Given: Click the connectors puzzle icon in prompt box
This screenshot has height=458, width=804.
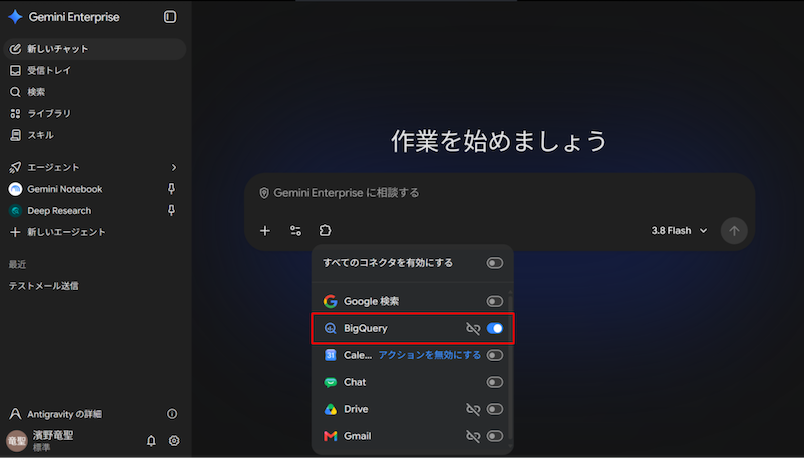Looking at the screenshot, I should pyautogui.click(x=326, y=231).
